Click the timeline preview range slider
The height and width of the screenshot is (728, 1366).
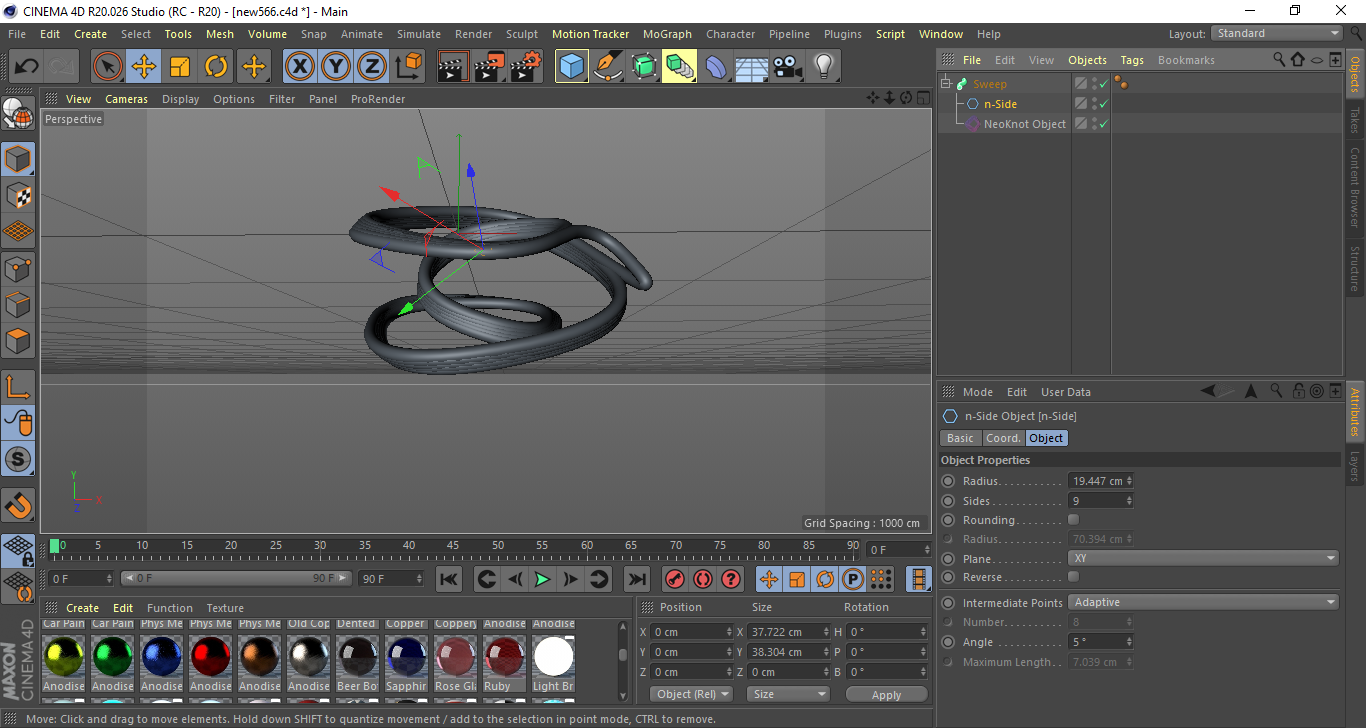click(x=236, y=578)
